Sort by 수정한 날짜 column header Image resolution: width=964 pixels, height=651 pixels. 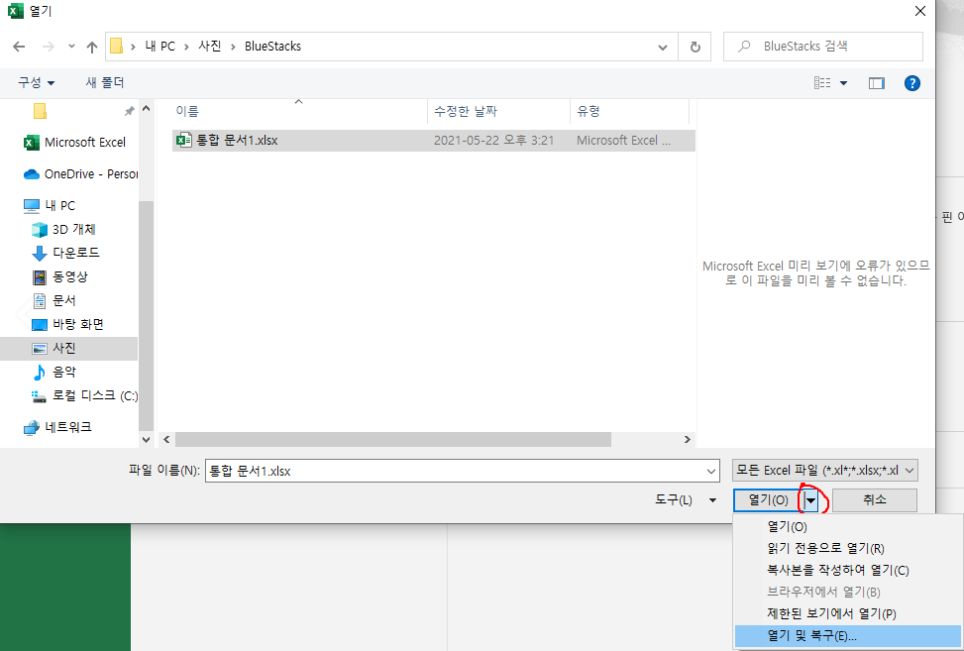(x=465, y=111)
